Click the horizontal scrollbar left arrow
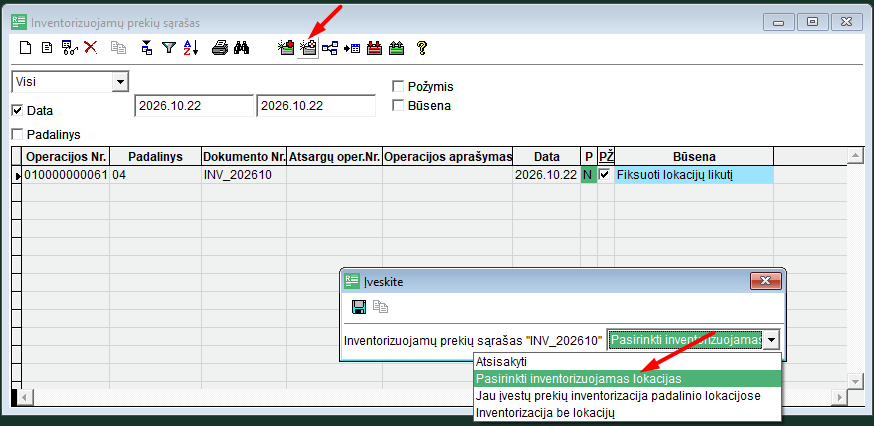Image resolution: width=874 pixels, height=426 pixels. pyautogui.click(x=26, y=398)
